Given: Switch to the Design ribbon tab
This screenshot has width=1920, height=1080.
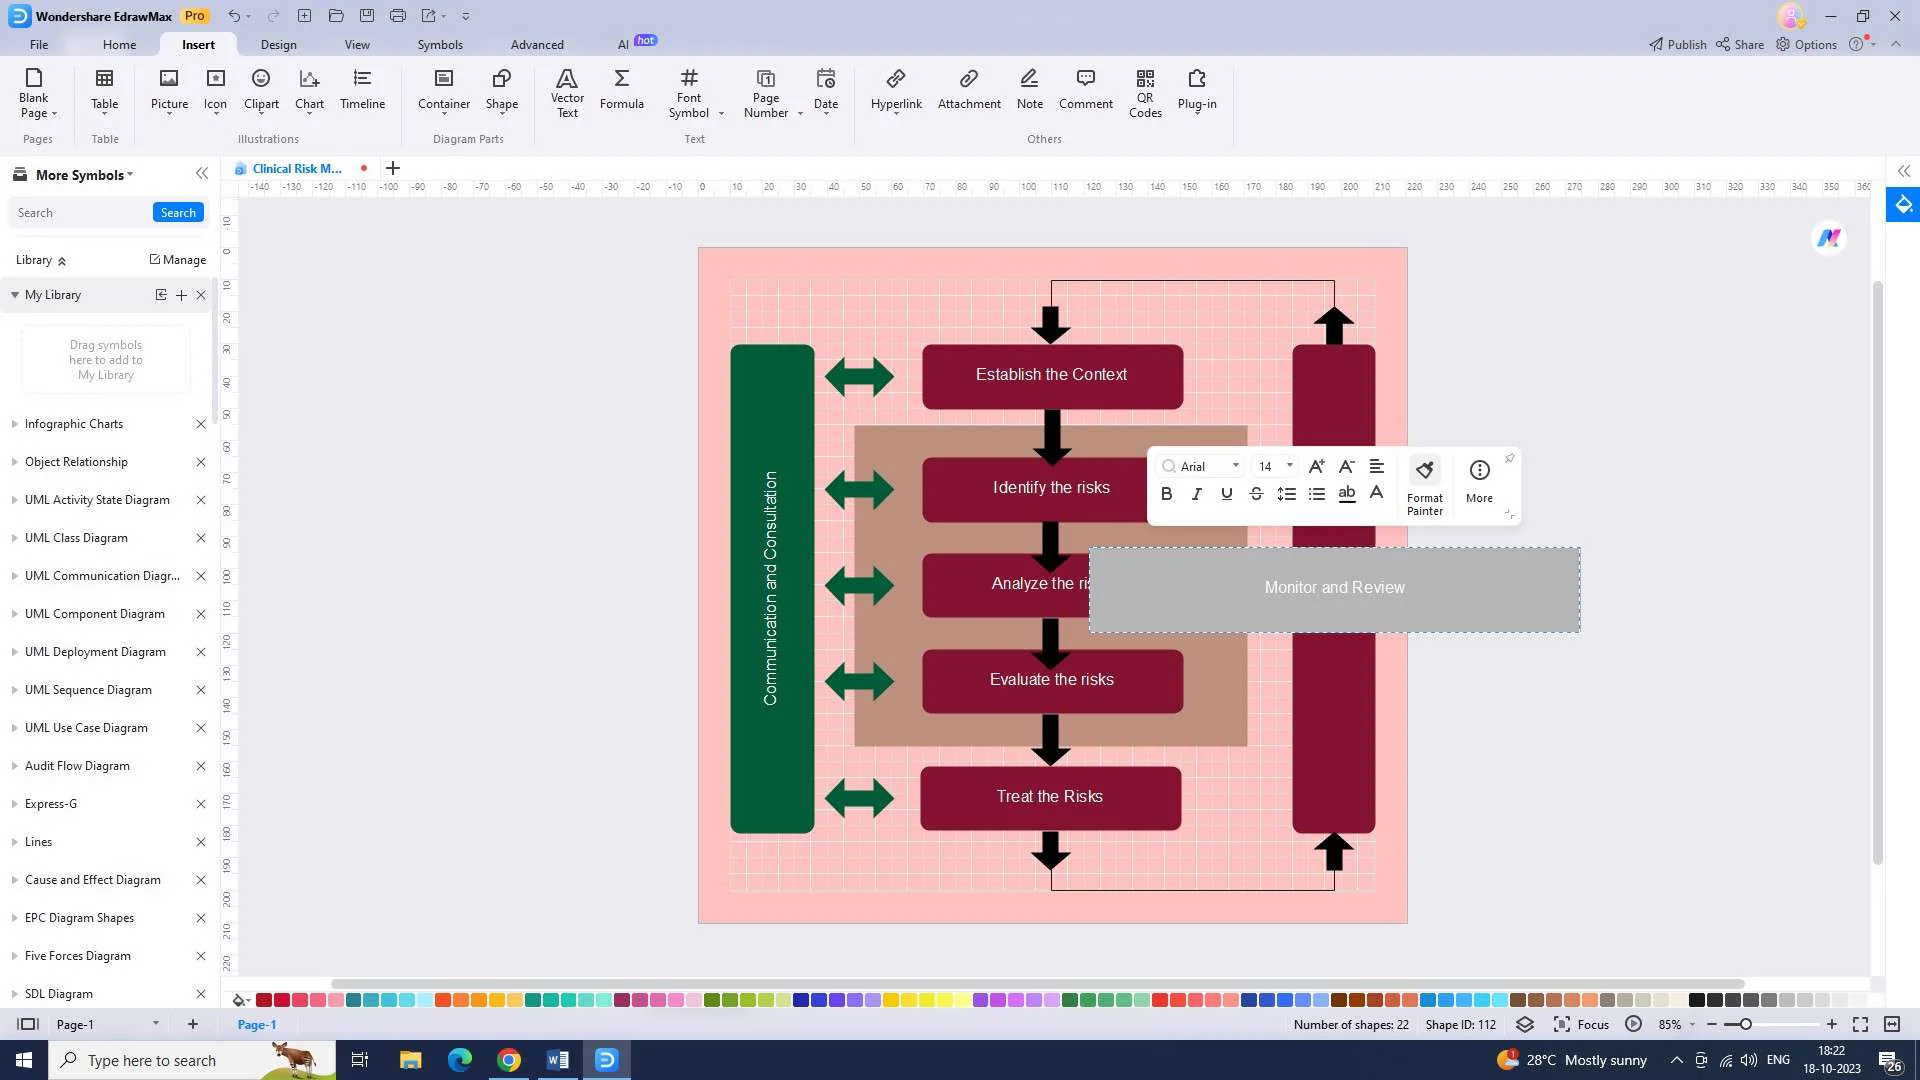Looking at the screenshot, I should pos(278,44).
